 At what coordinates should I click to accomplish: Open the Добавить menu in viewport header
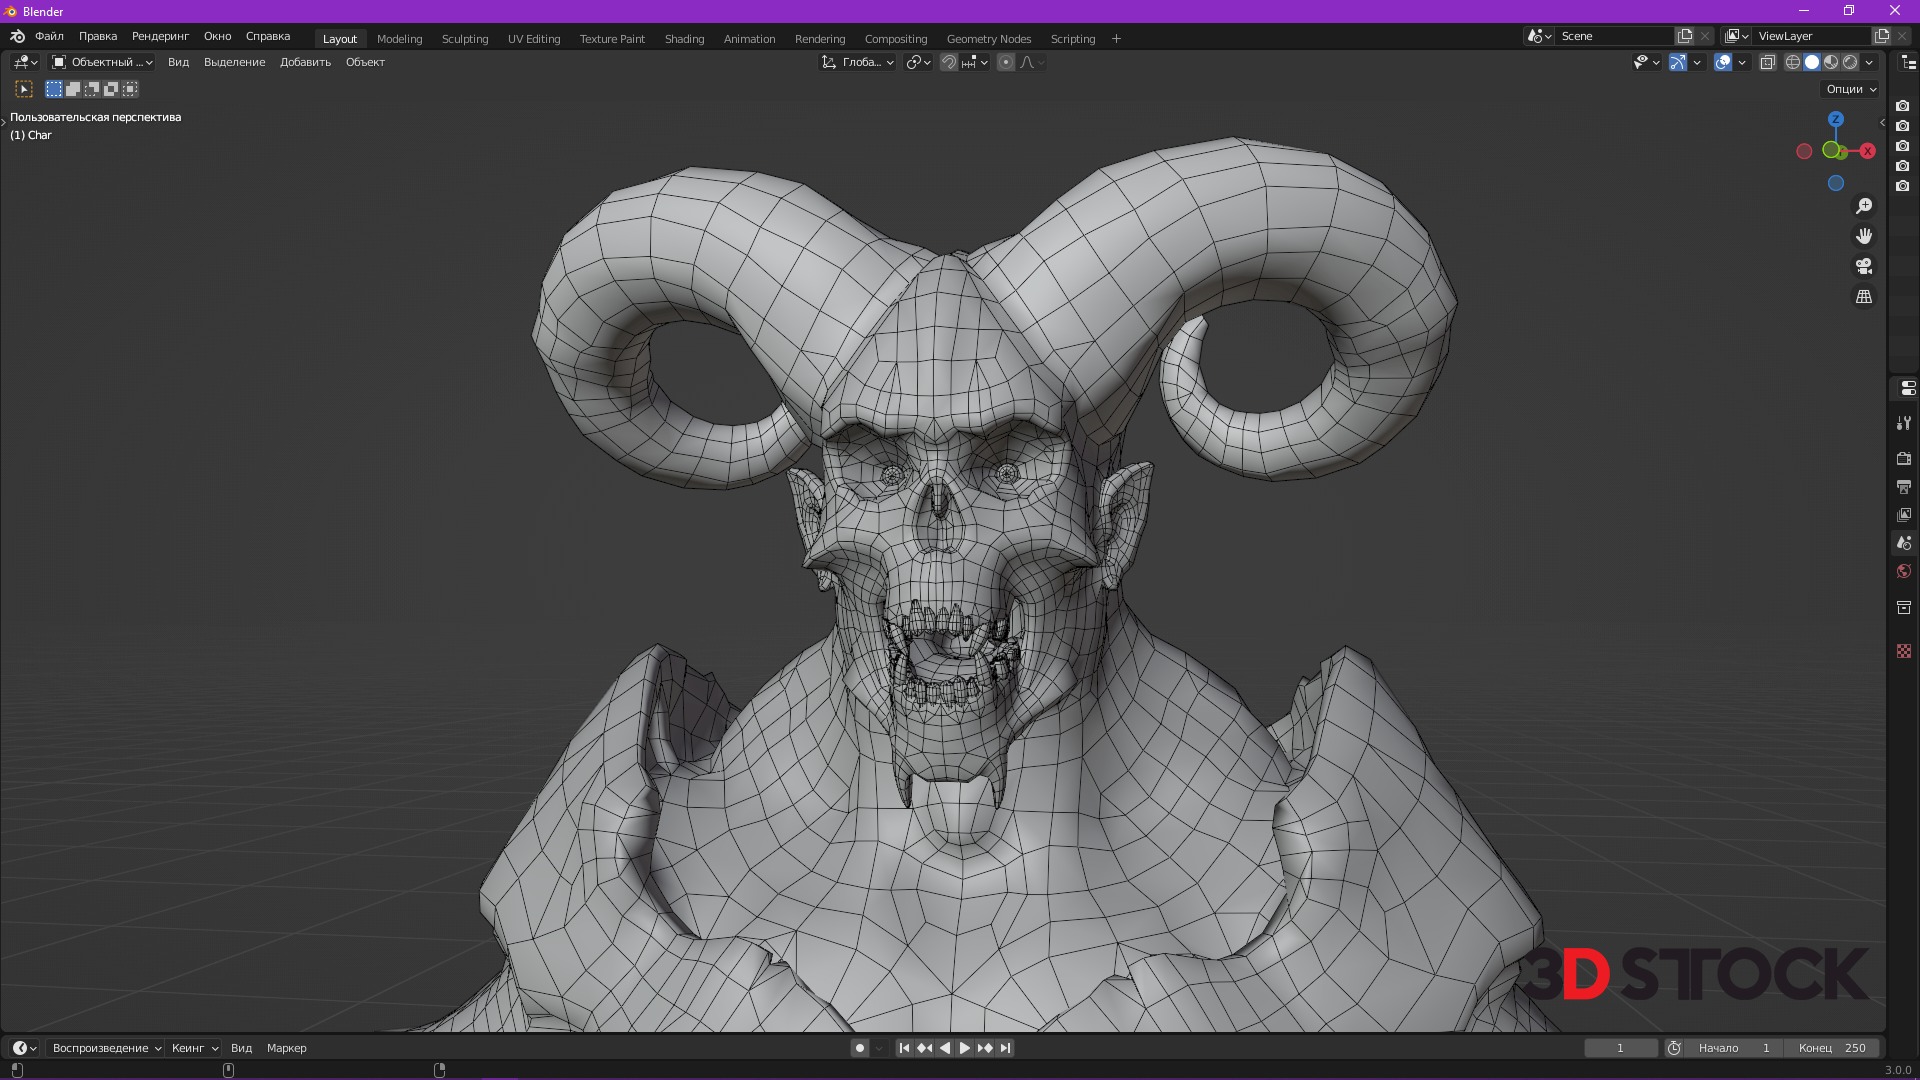pos(305,62)
